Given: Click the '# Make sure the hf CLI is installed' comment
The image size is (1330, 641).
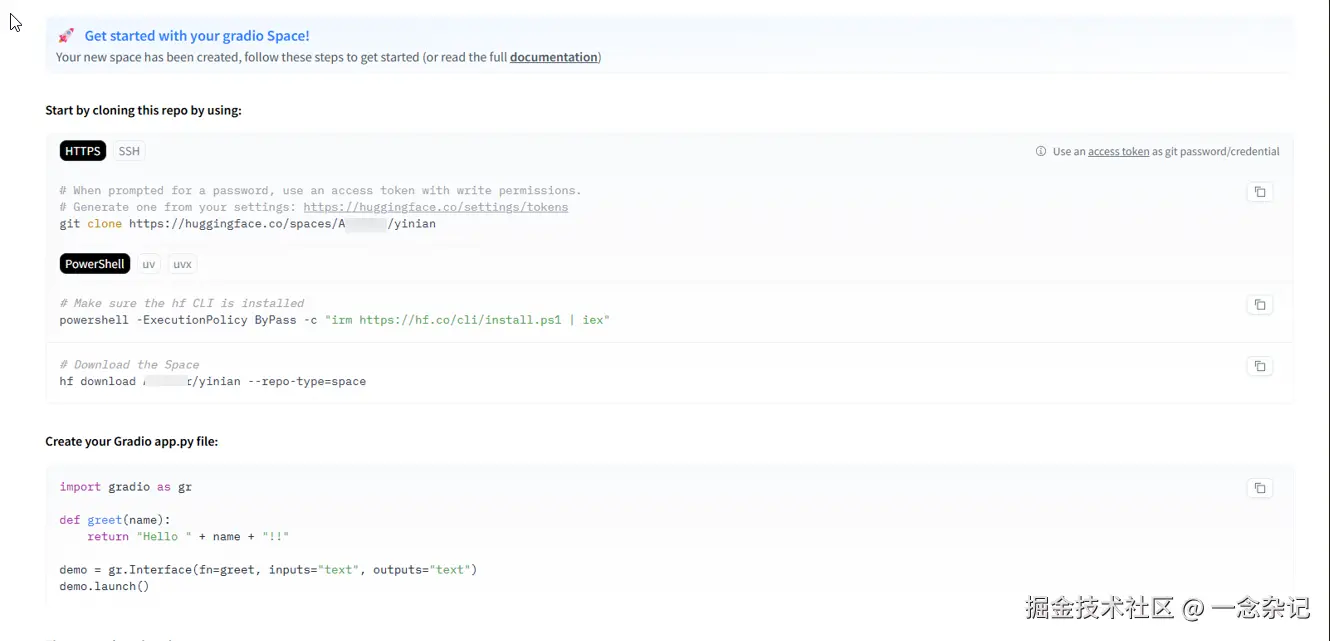Looking at the screenshot, I should [x=182, y=303].
